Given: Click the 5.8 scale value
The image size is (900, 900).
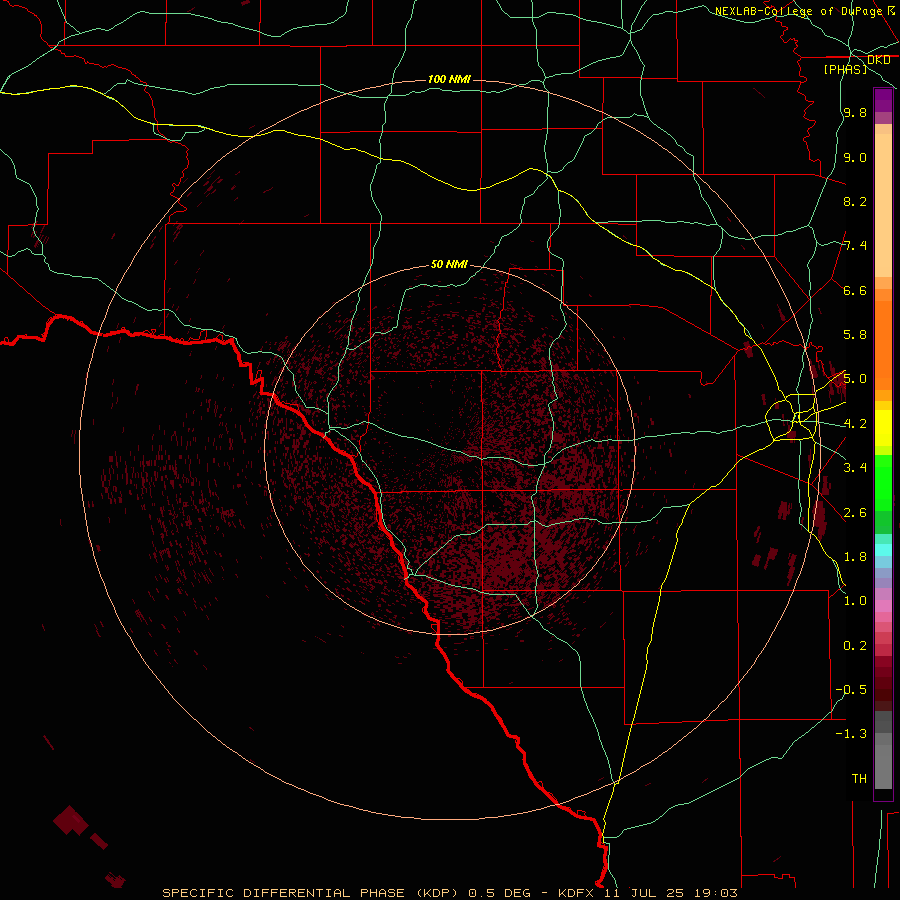Looking at the screenshot, I should (855, 335).
